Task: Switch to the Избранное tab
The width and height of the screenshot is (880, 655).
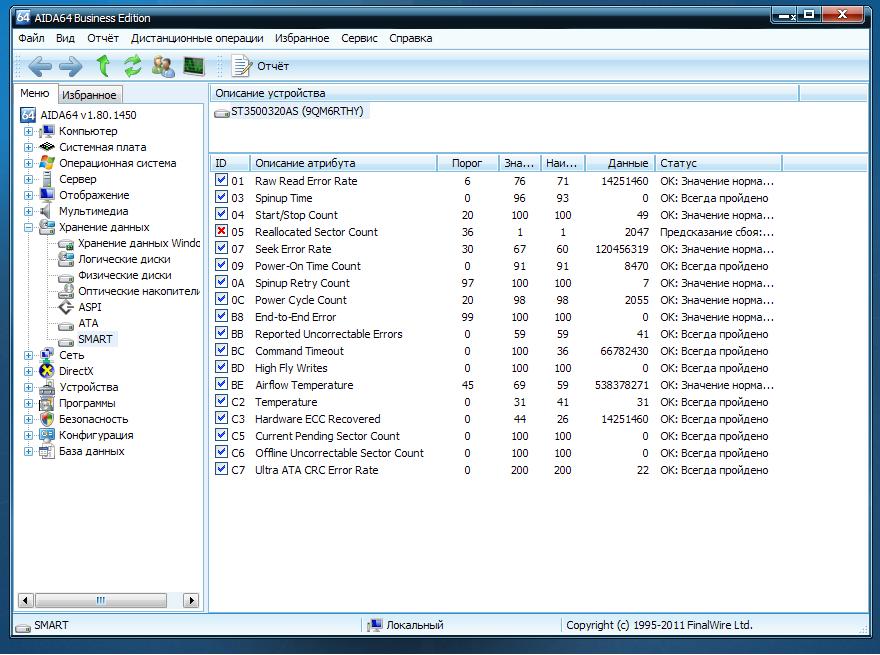Action: click(x=90, y=95)
